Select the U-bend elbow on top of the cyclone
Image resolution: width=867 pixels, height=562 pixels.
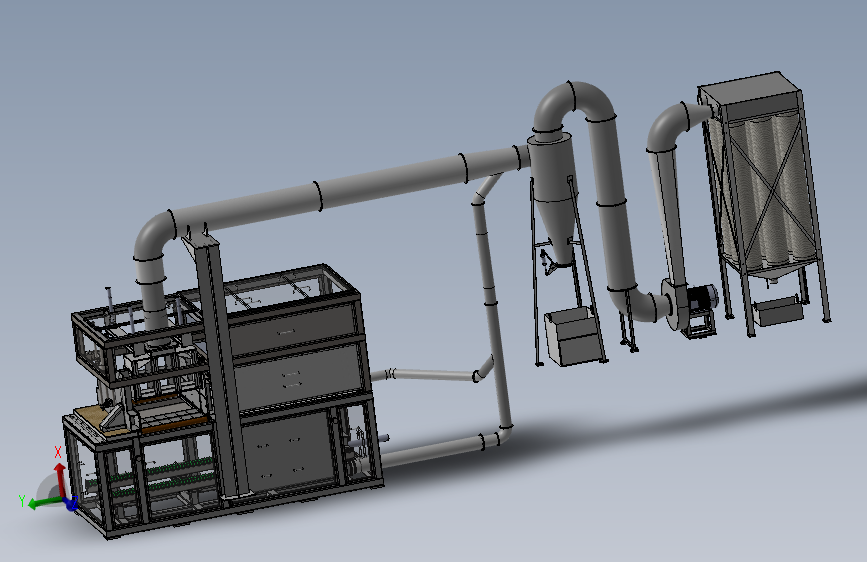point(575,105)
